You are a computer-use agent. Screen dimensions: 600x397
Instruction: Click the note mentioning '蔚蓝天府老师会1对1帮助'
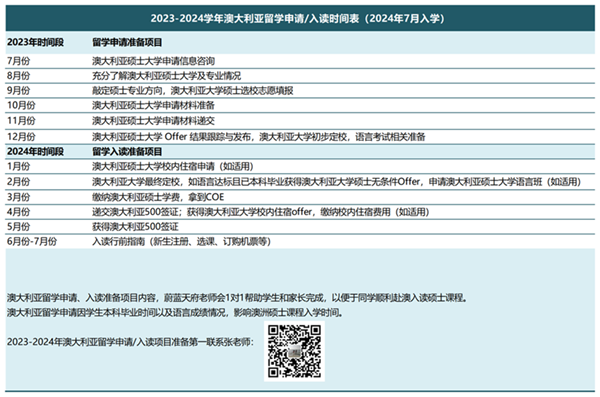click(x=237, y=297)
